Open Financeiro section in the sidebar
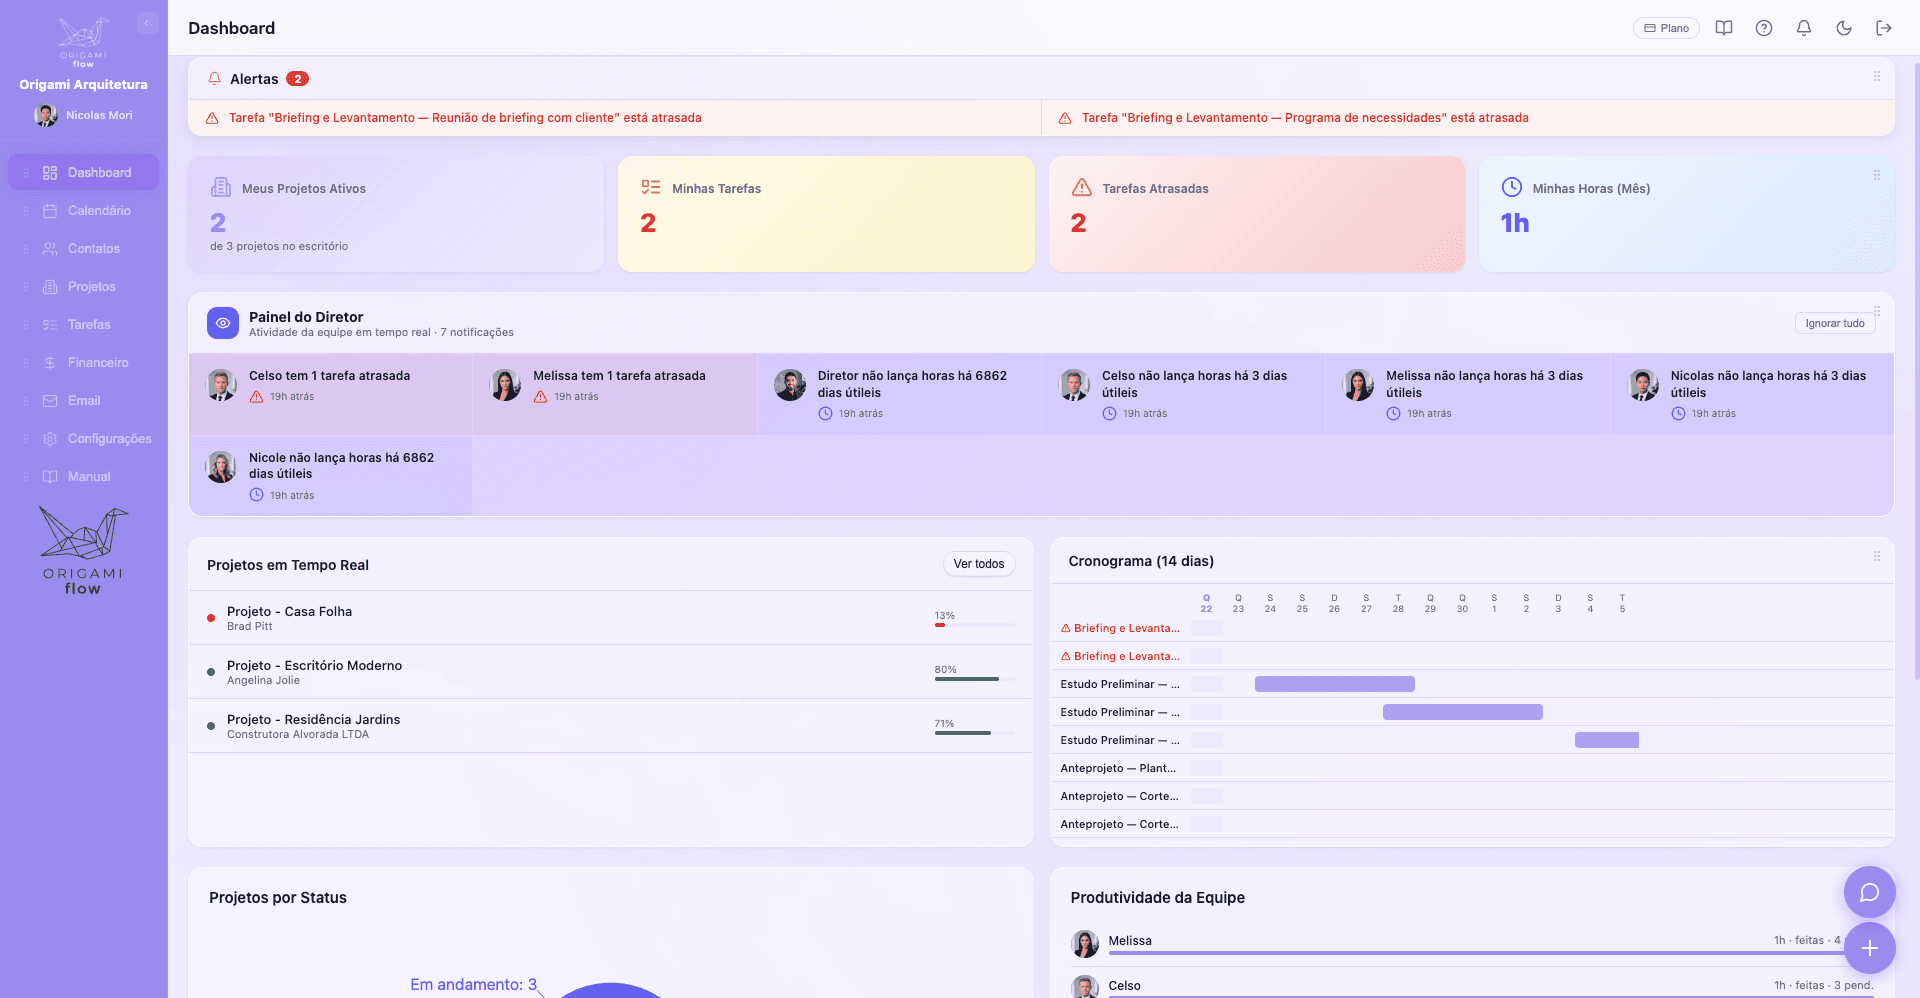 [84, 363]
